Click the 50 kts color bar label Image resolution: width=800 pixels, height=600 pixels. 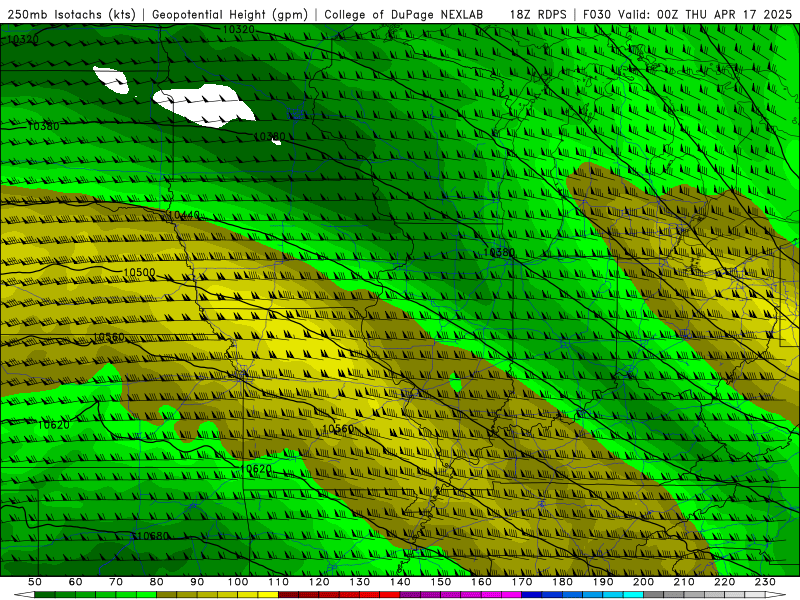[34, 582]
